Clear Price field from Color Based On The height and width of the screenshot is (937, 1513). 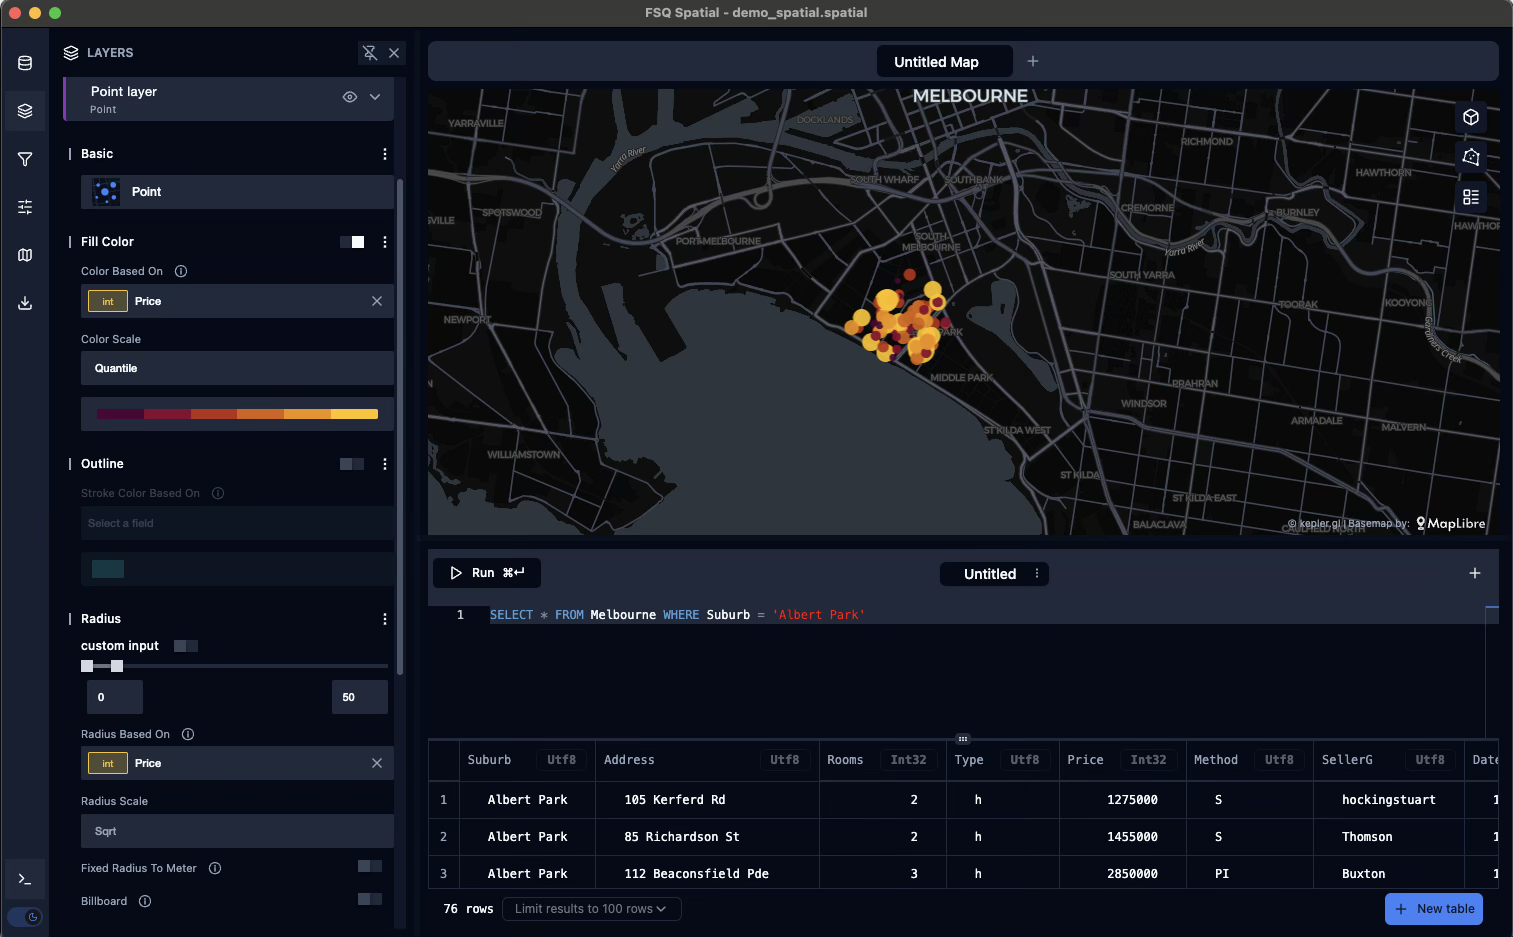point(377,301)
